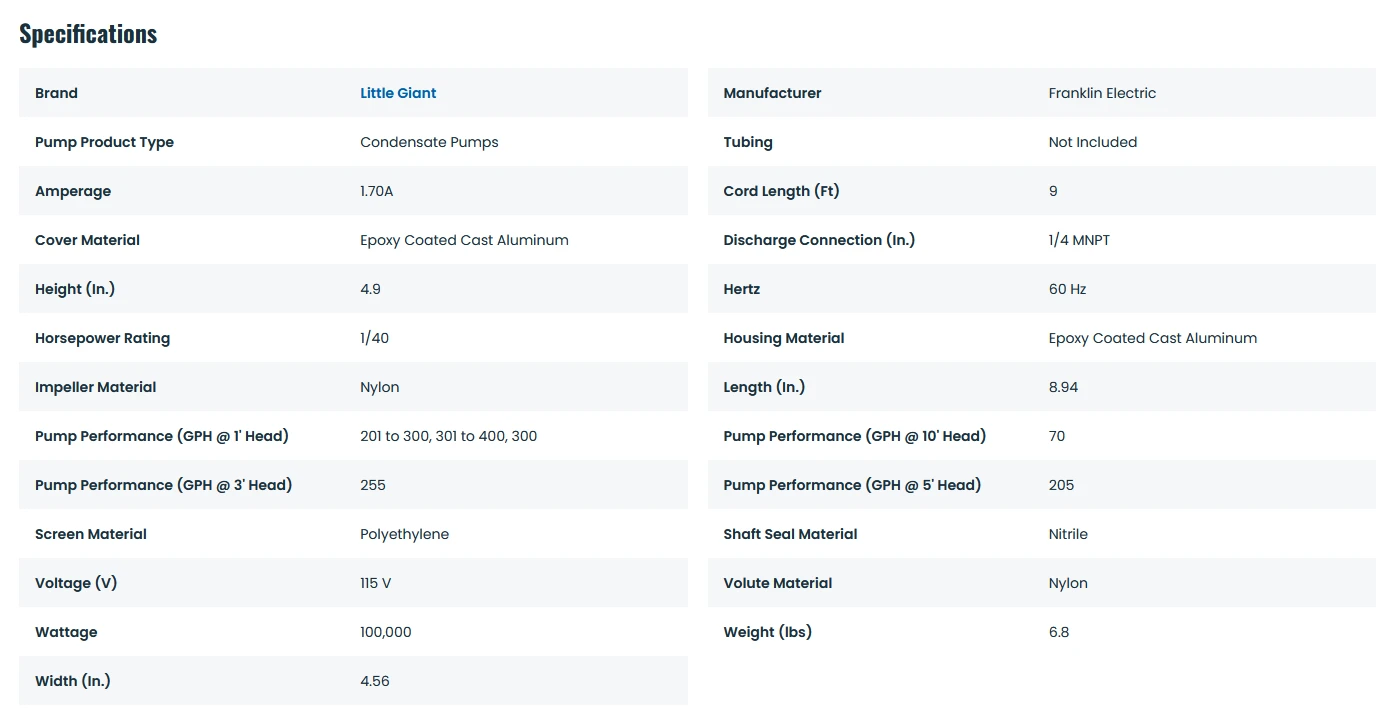1396x726 pixels.
Task: Click the Horsepower Rating label
Action: pos(102,338)
